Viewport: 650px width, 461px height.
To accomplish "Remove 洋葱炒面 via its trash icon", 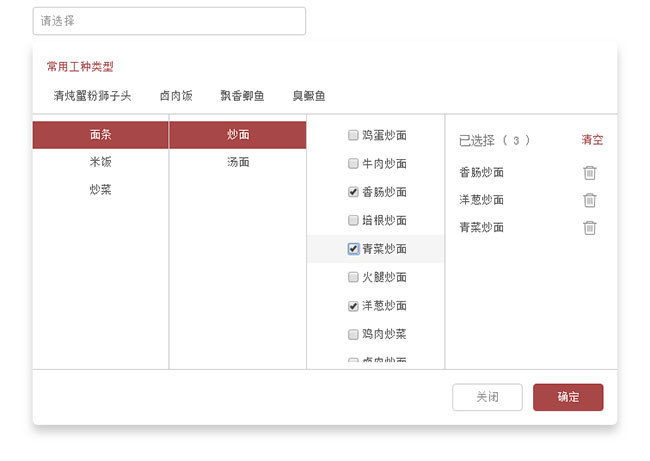I will click(x=590, y=200).
